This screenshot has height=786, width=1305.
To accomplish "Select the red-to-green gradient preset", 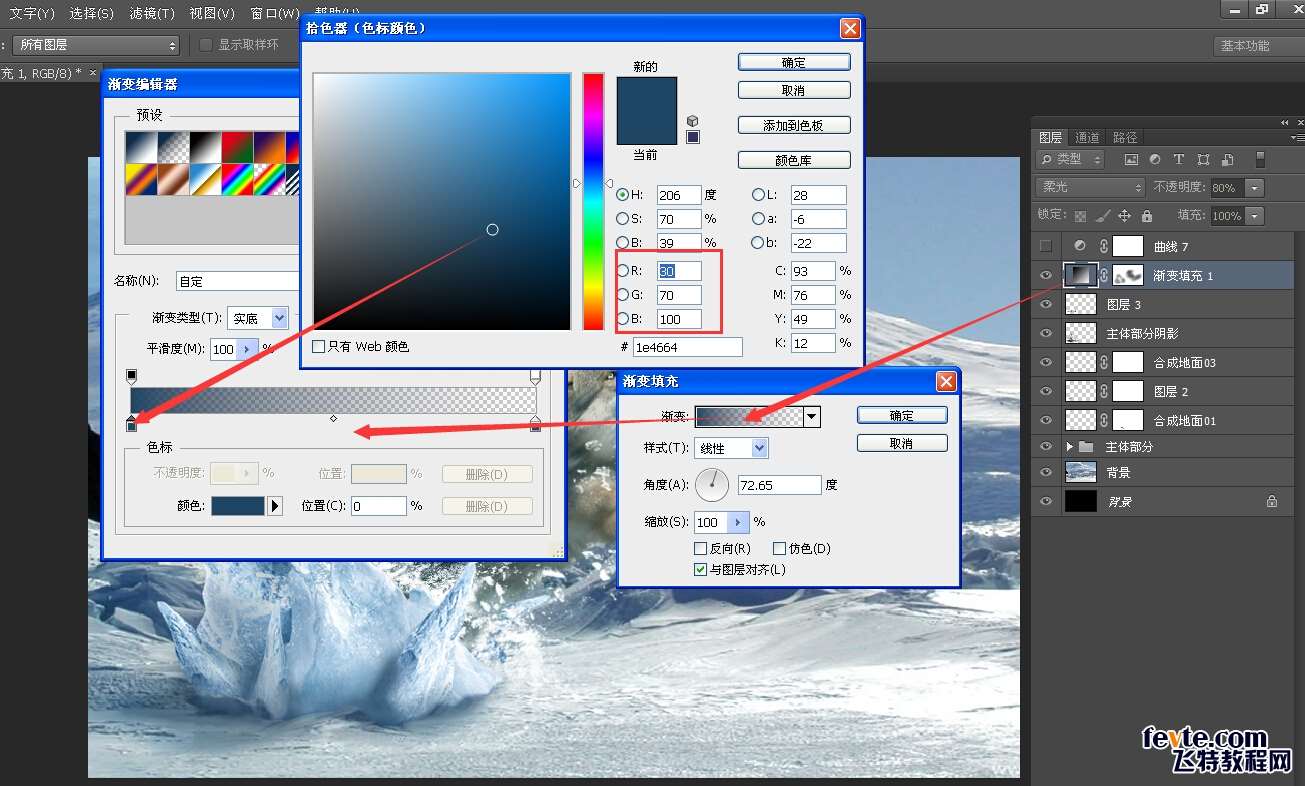I will click(x=237, y=148).
